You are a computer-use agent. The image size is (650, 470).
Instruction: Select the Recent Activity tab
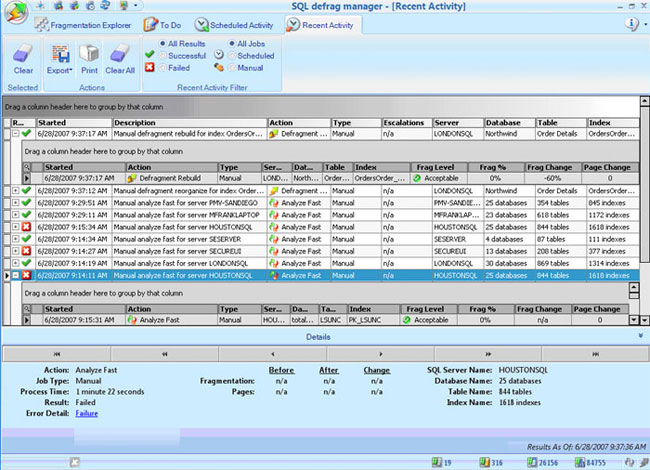[x=321, y=25]
